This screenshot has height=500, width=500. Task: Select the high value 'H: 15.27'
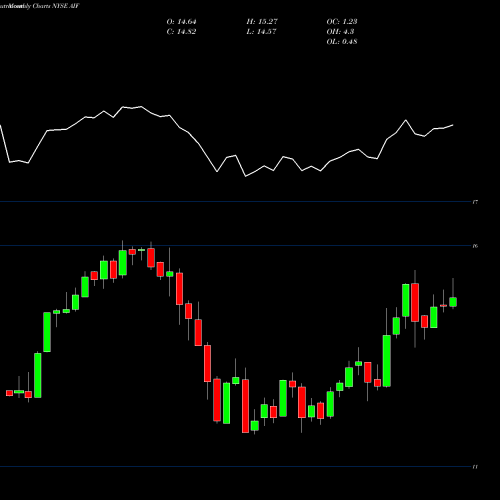[x=262, y=22]
